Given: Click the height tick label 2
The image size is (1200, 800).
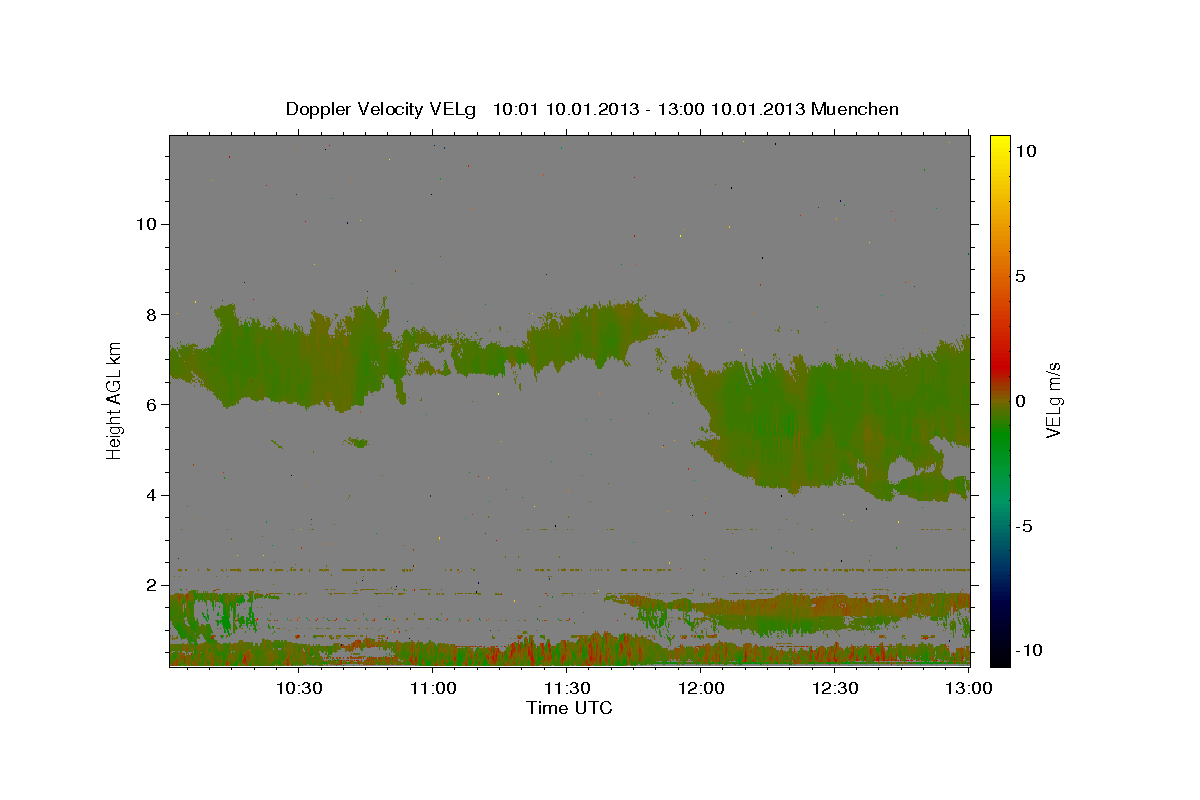Looking at the screenshot, I should [x=153, y=586].
